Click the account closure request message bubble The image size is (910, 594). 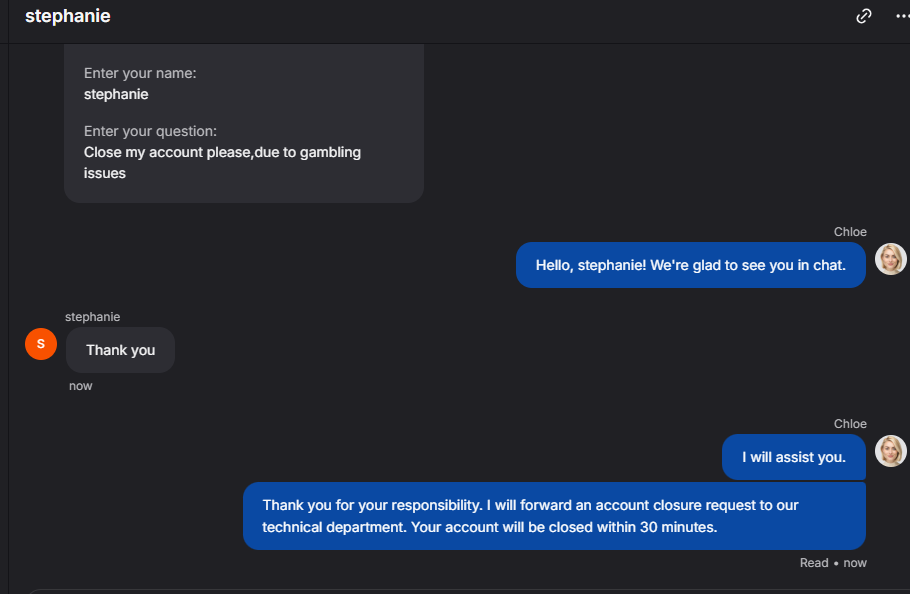pos(554,516)
